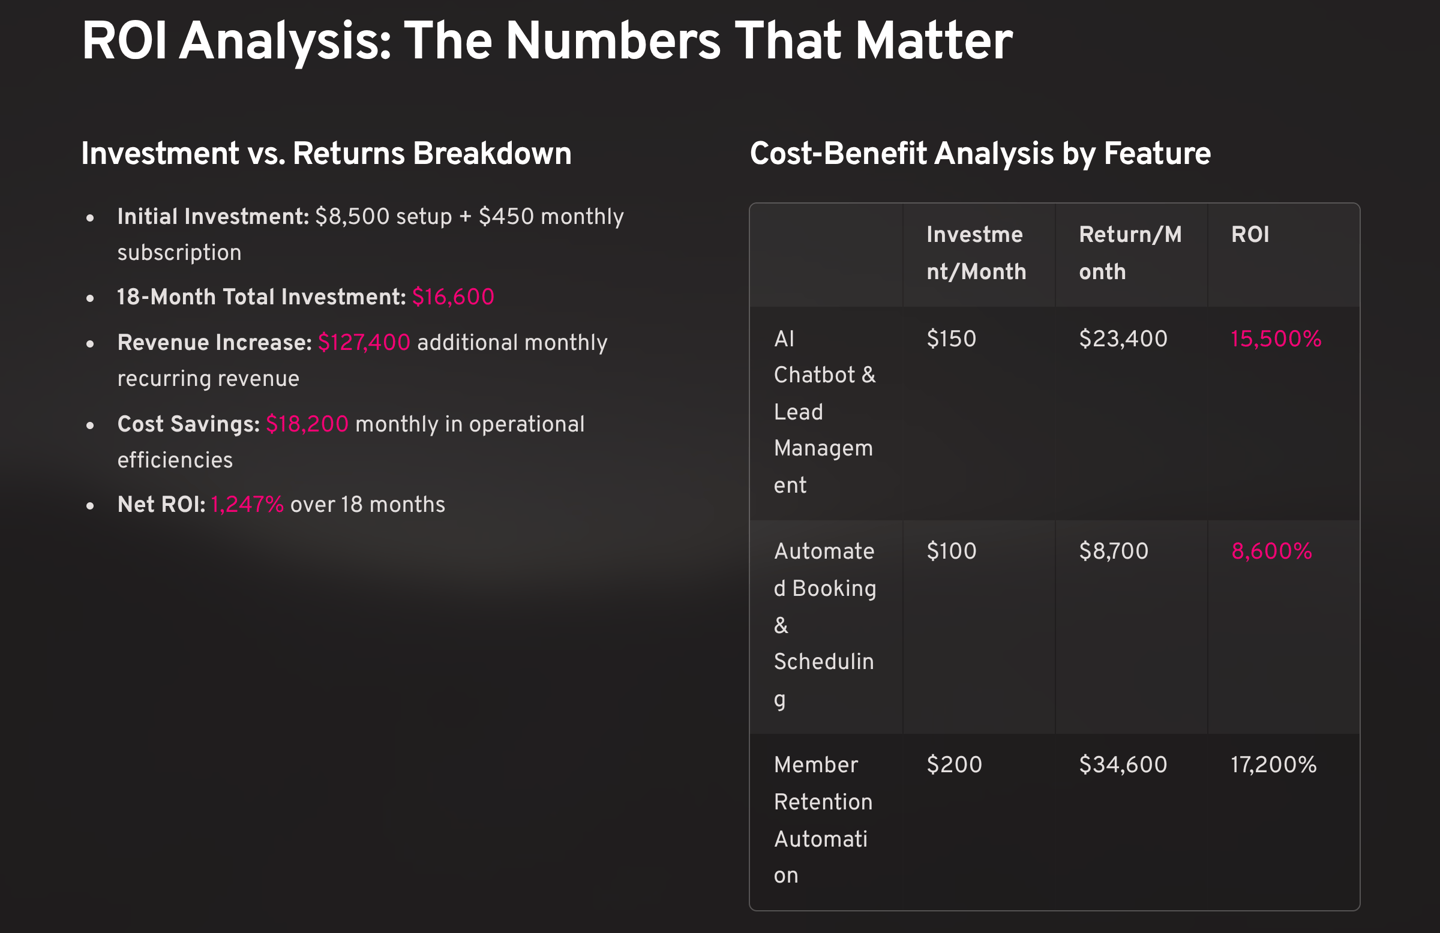The width and height of the screenshot is (1440, 933).
Task: Click the "Initial Investment:" bold bullet label
Action: click(x=213, y=217)
